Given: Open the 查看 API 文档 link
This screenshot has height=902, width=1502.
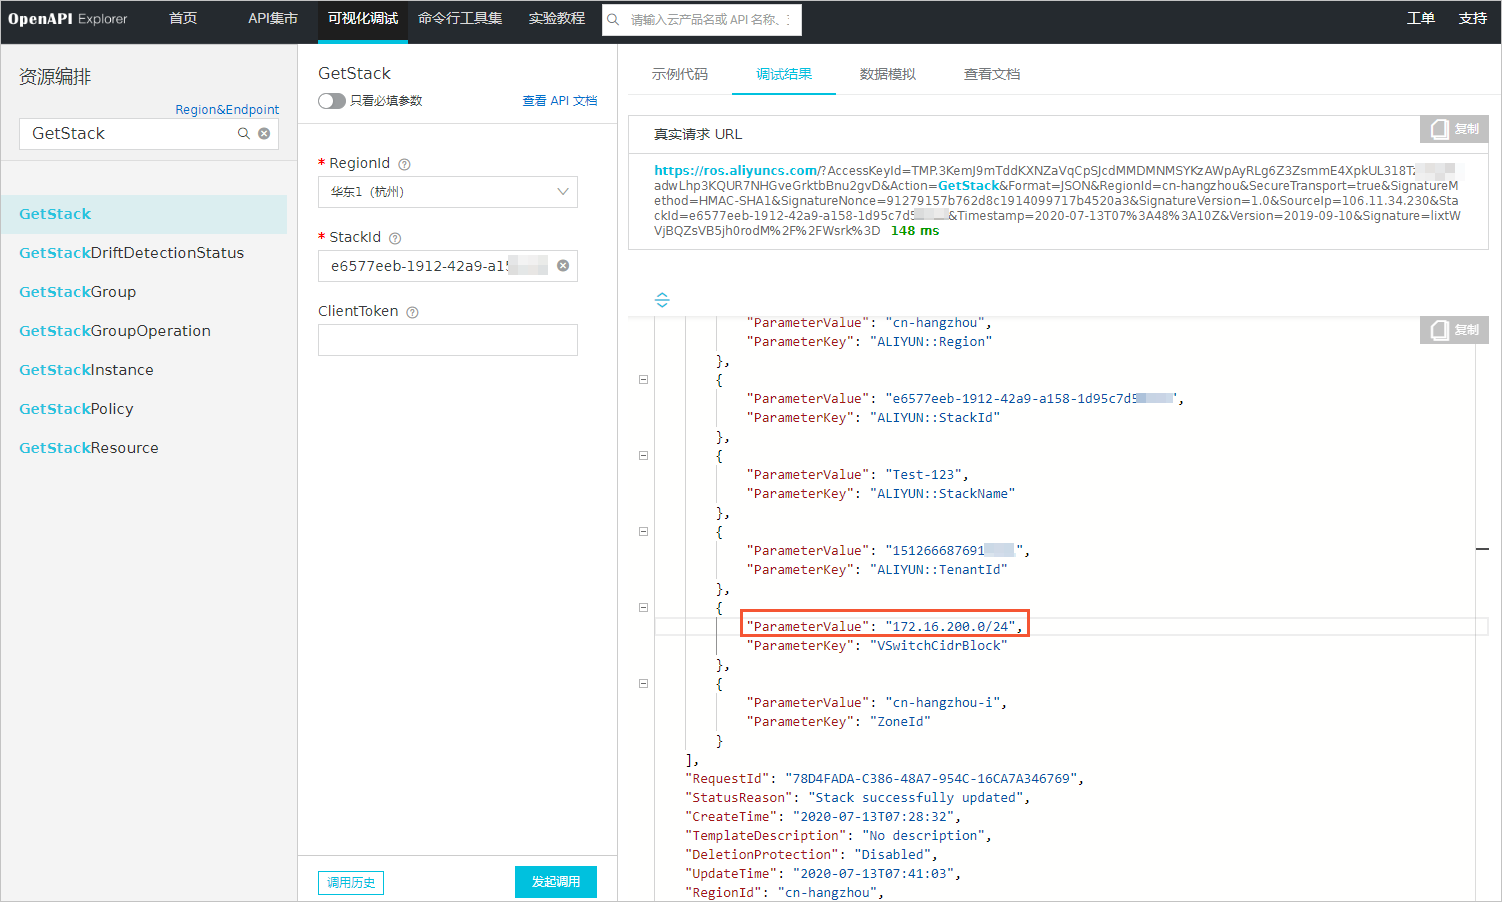Looking at the screenshot, I should tap(560, 101).
